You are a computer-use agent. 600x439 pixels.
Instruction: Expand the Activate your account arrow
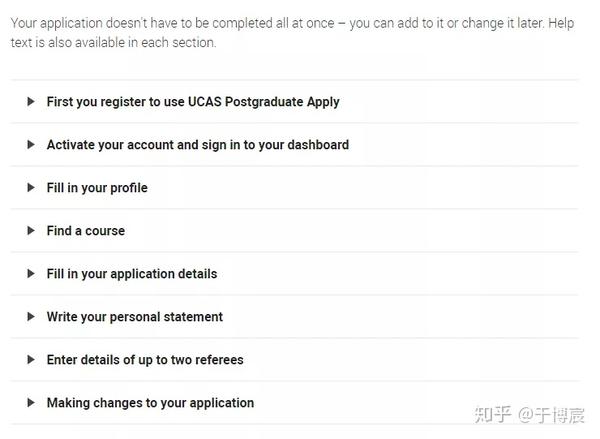(x=31, y=145)
